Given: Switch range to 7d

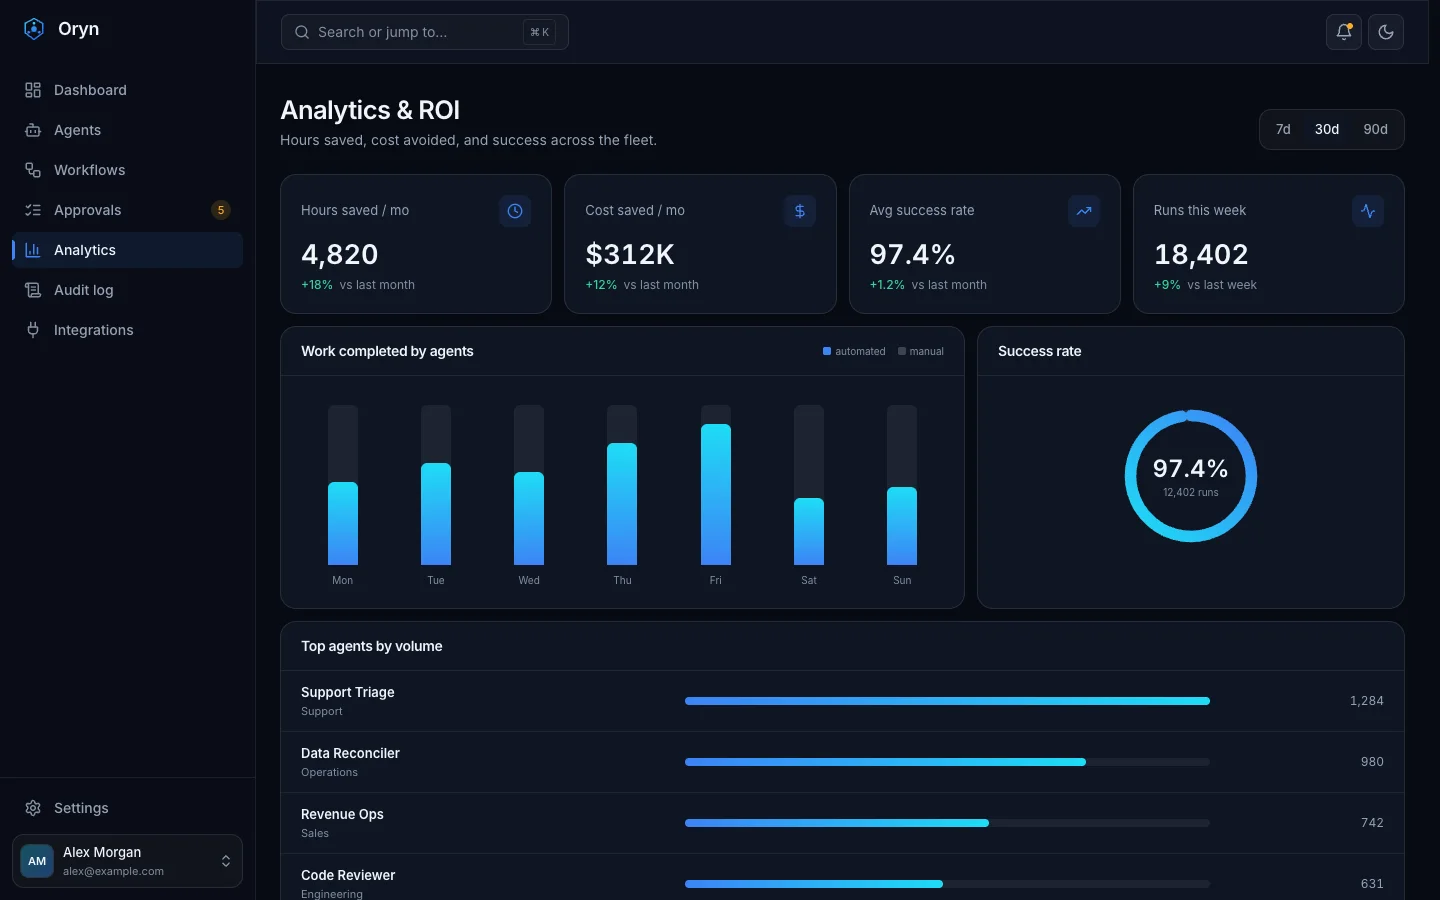Looking at the screenshot, I should pos(1283,129).
